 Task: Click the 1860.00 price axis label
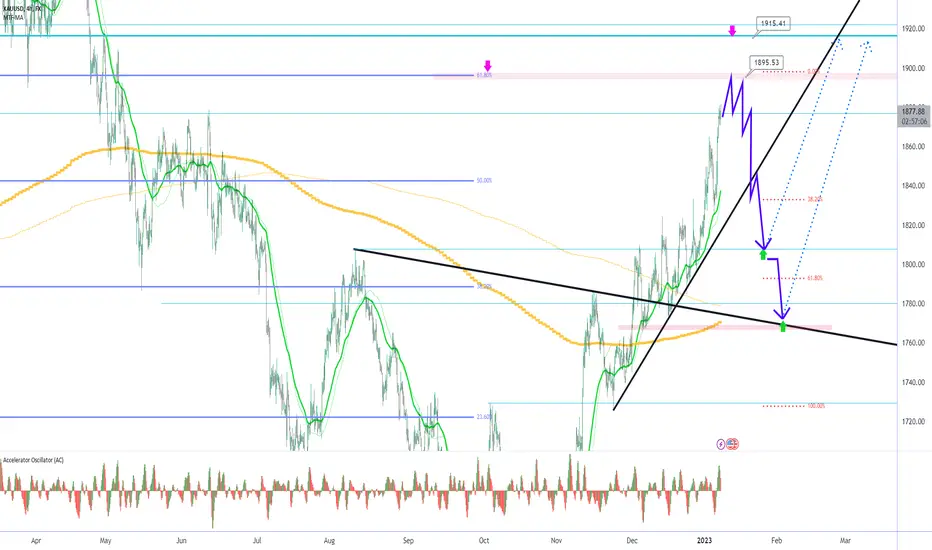[914, 146]
